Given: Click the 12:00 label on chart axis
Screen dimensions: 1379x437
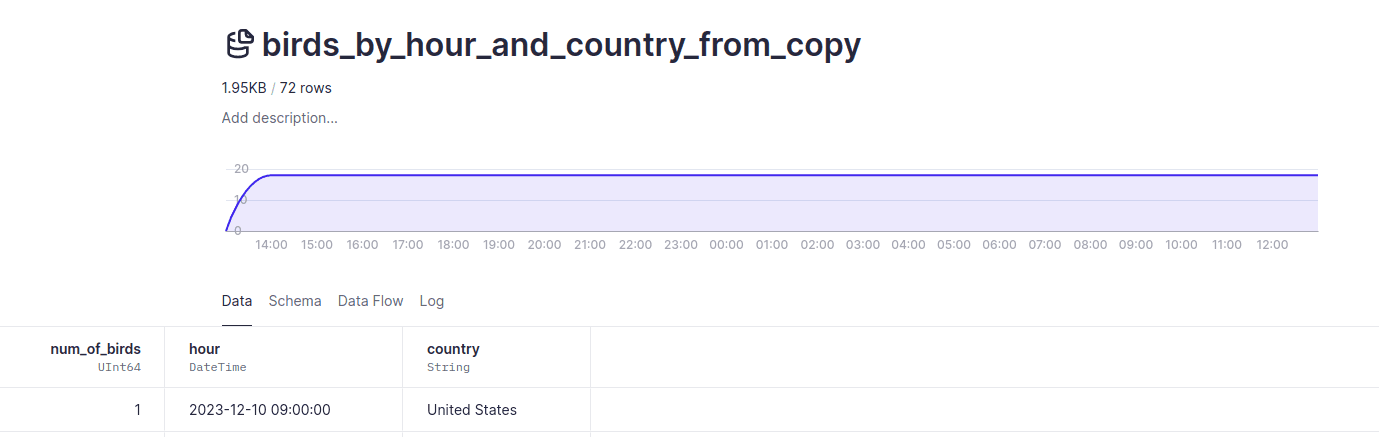Looking at the screenshot, I should tap(1272, 245).
